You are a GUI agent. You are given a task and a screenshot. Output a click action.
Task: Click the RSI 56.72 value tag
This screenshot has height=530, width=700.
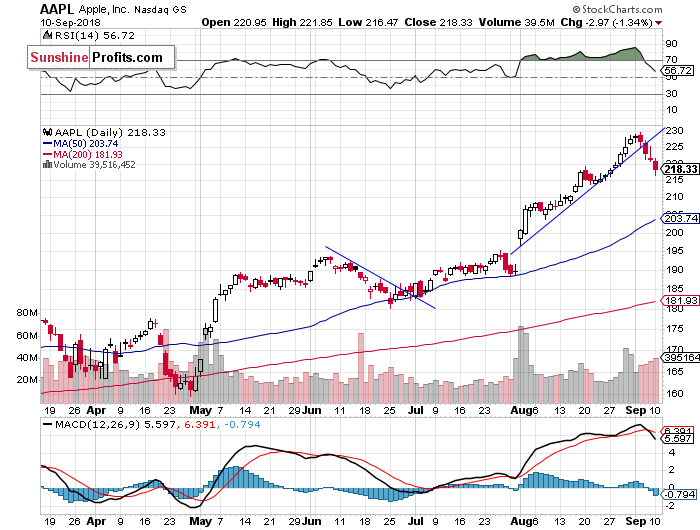coord(678,71)
